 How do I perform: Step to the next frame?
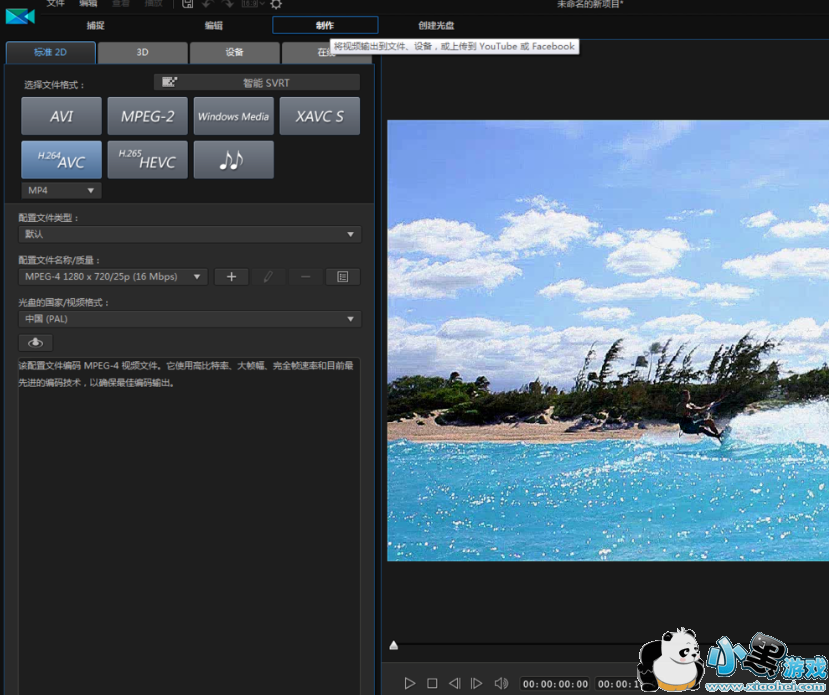477,683
